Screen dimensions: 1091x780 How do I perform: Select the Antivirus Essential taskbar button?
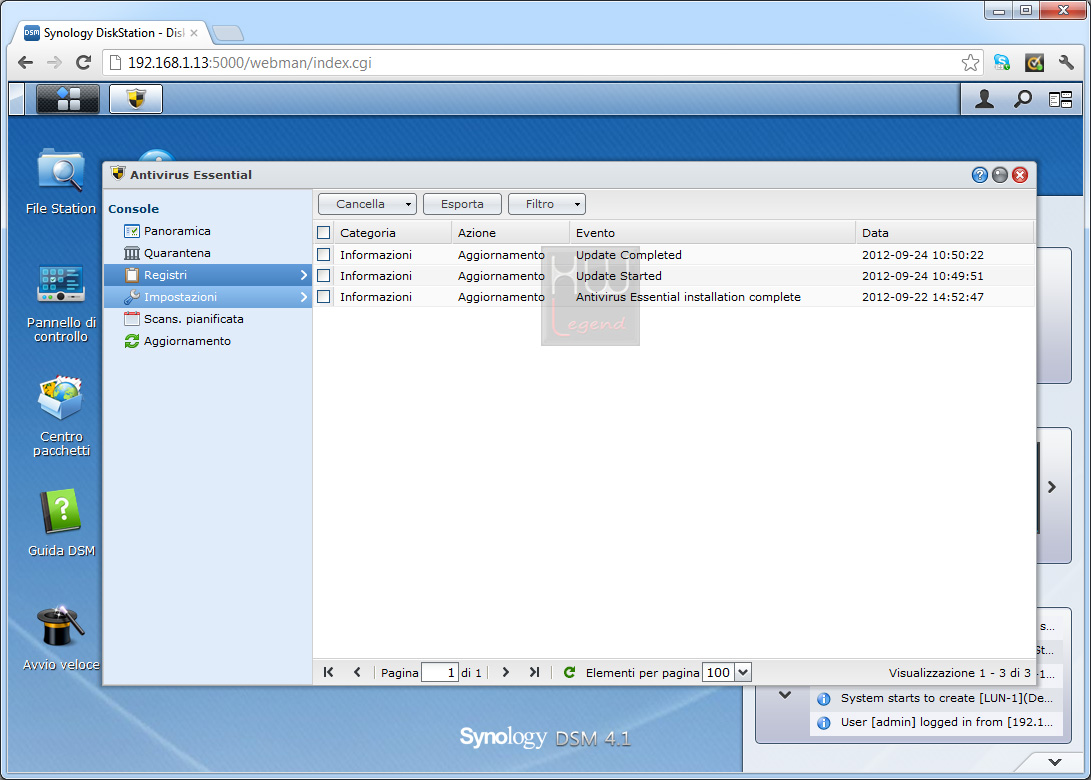[x=136, y=99]
